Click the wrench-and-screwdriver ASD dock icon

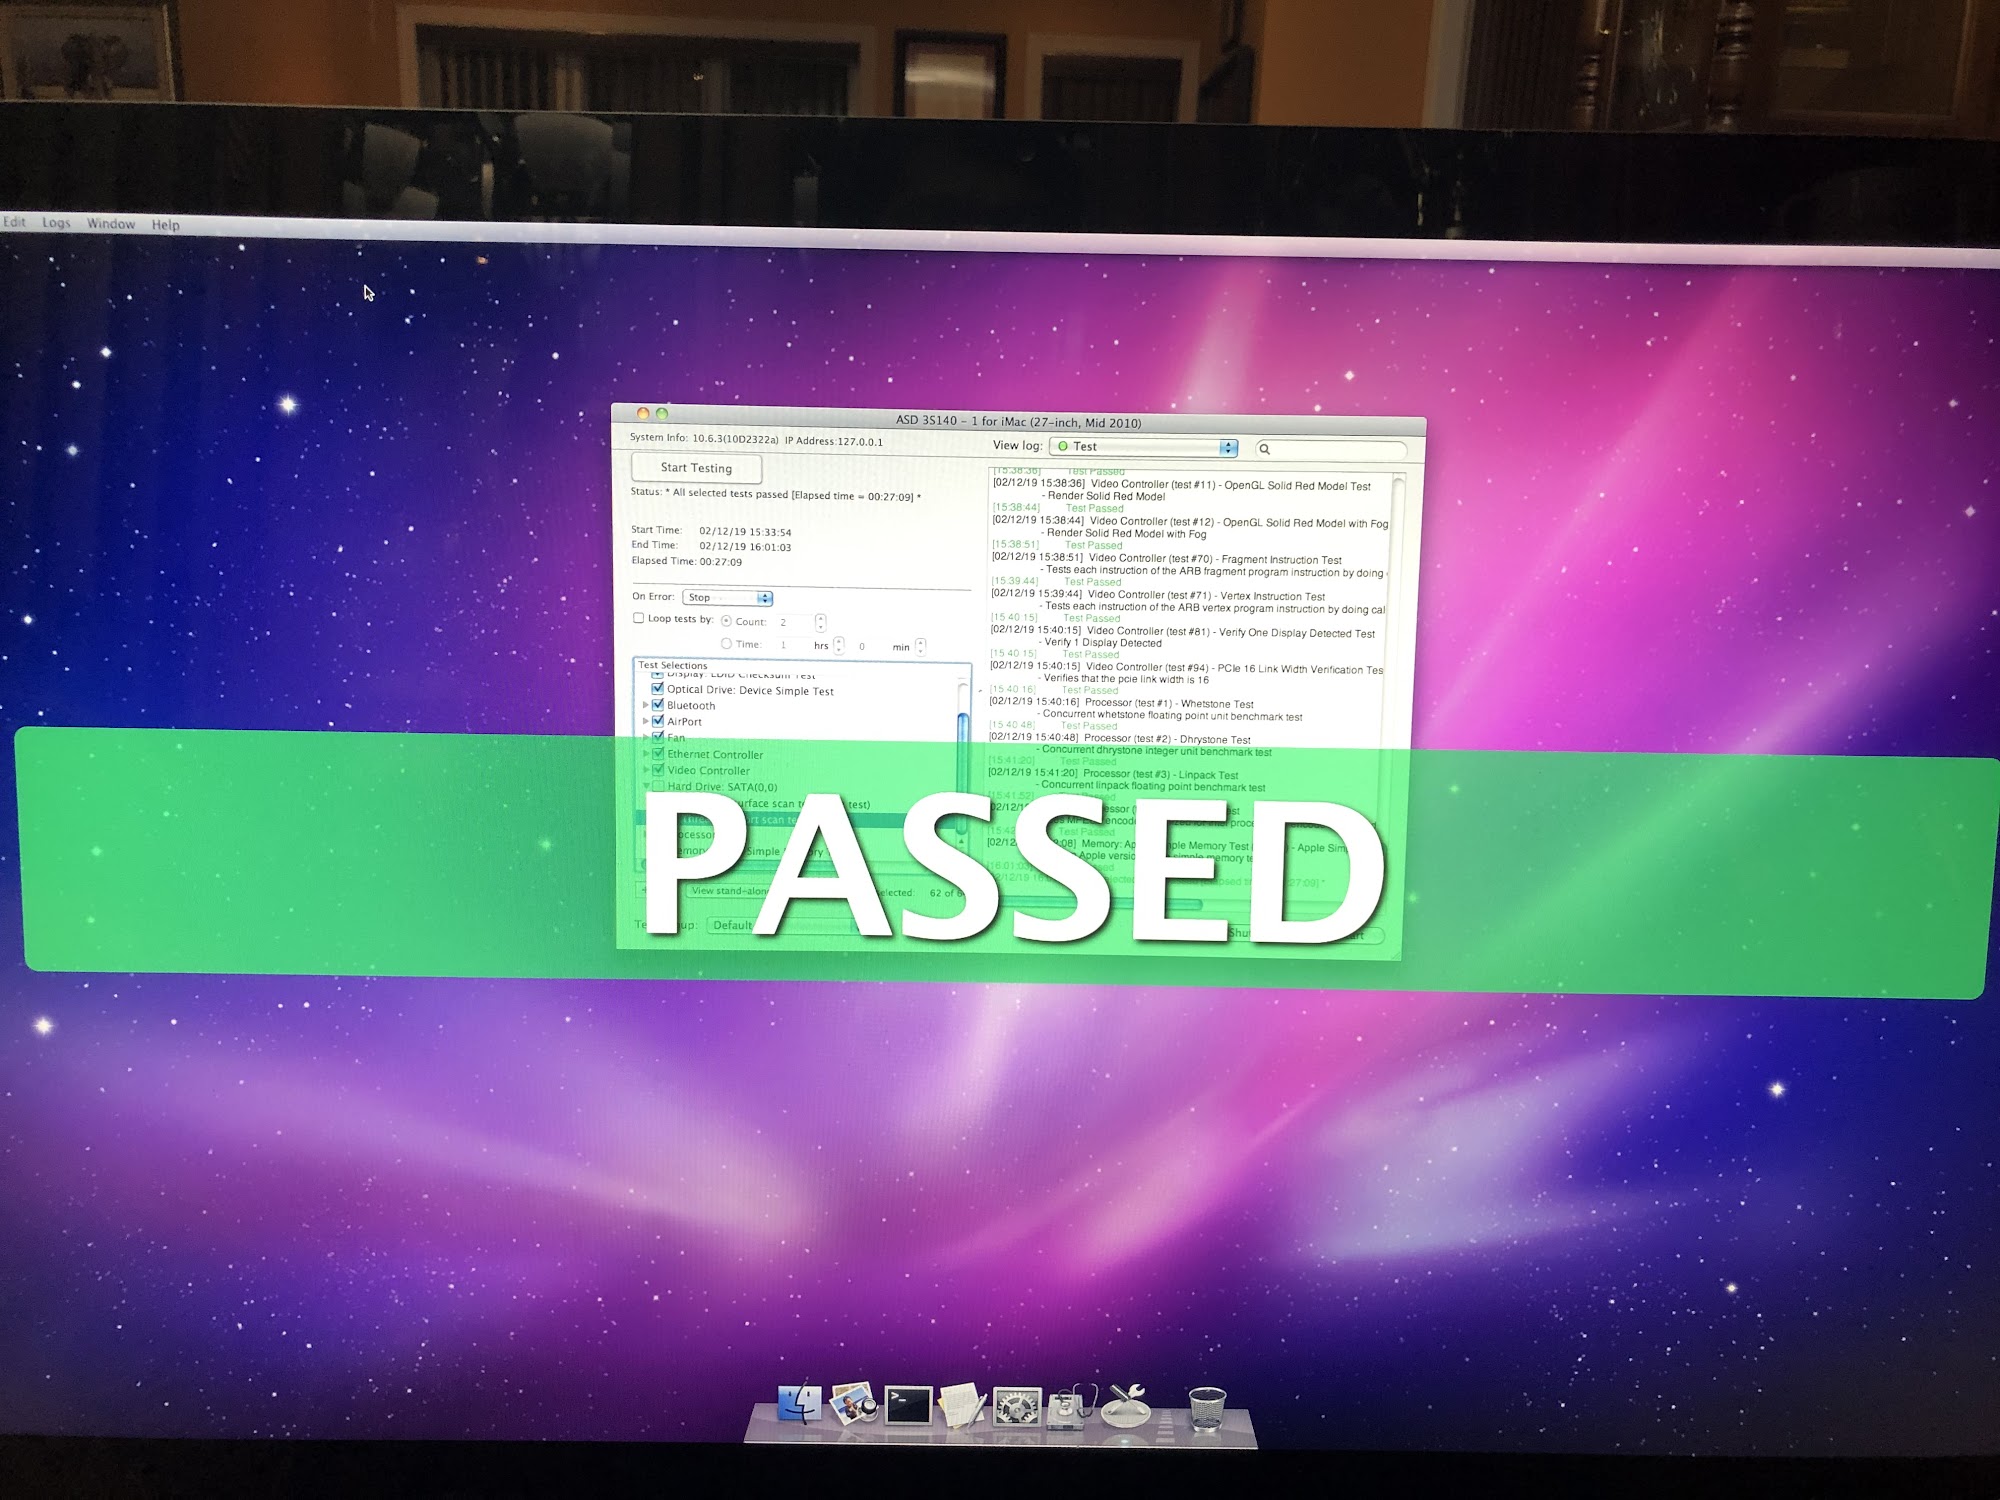coord(1127,1407)
